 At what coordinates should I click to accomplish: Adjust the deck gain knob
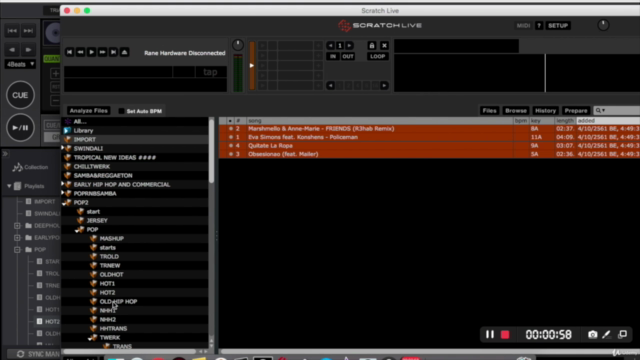pos(238,45)
